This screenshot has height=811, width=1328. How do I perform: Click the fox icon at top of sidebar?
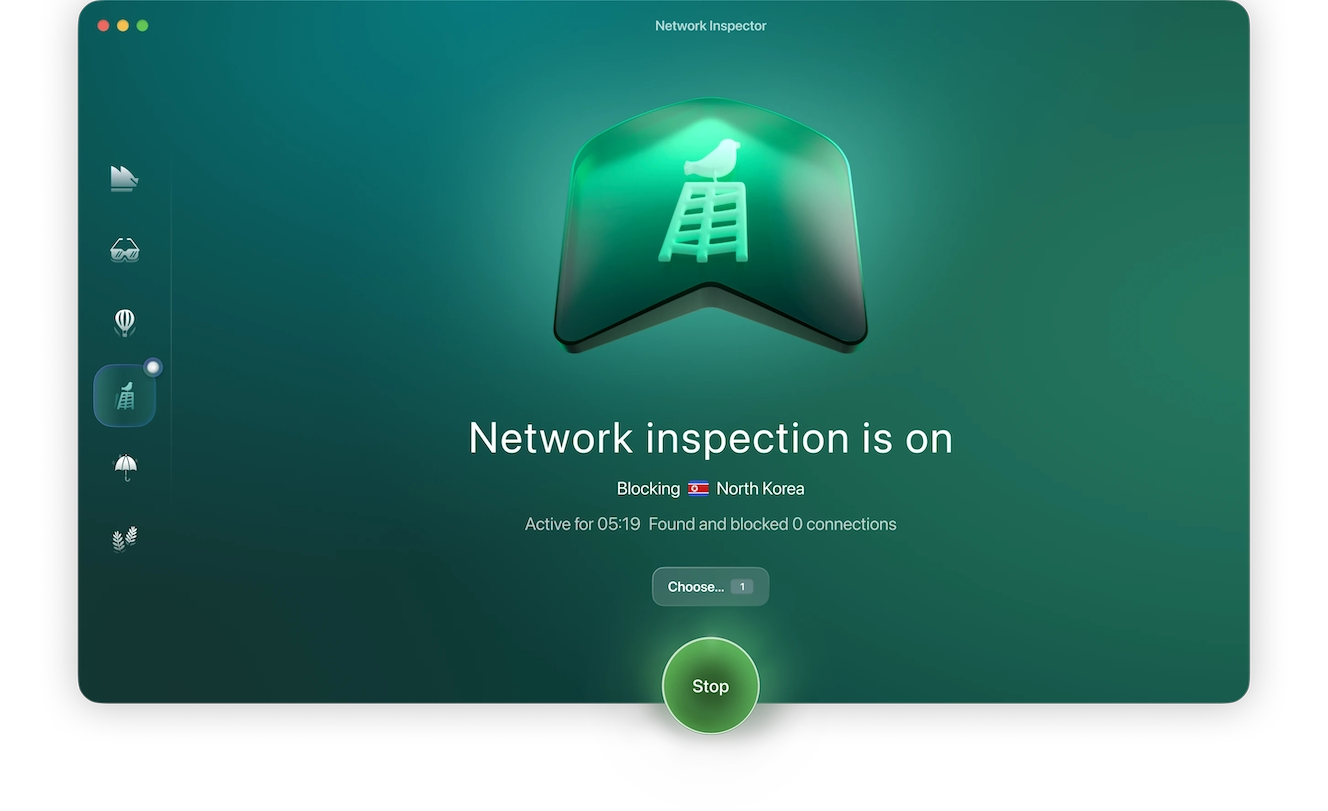pos(124,178)
